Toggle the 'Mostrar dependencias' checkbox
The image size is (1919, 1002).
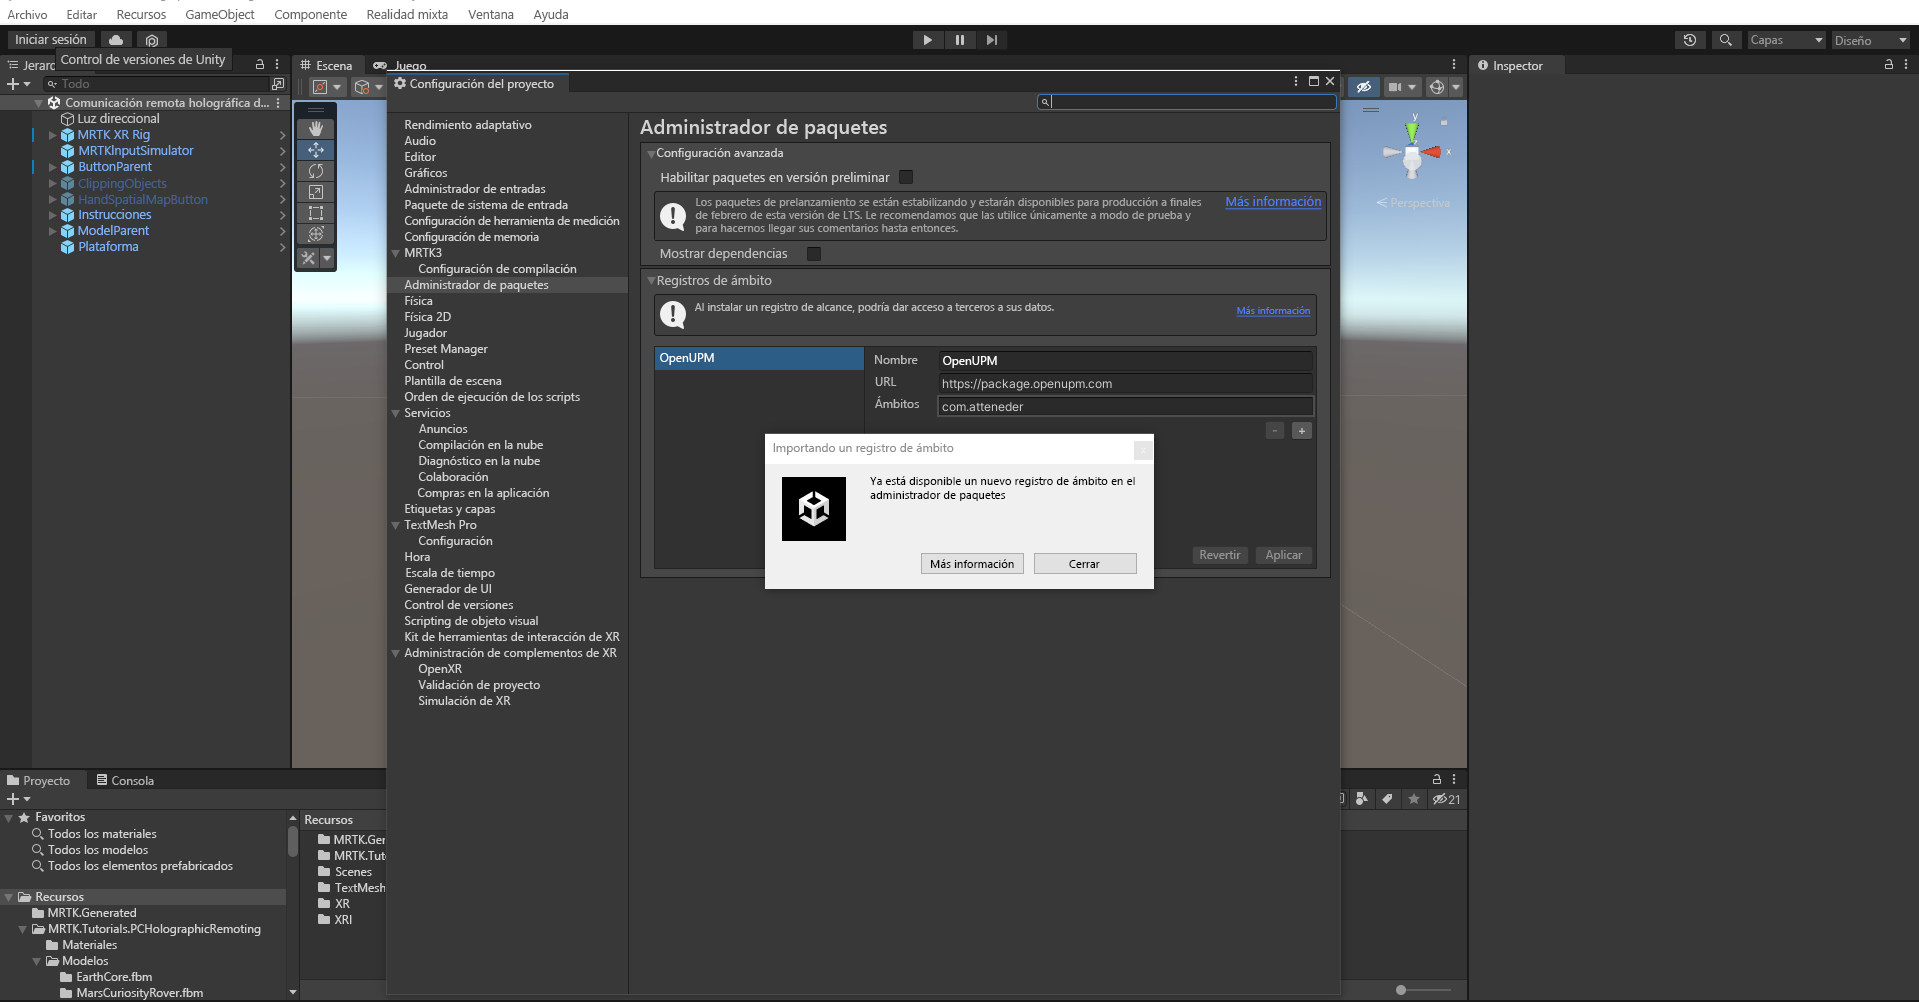(x=814, y=254)
